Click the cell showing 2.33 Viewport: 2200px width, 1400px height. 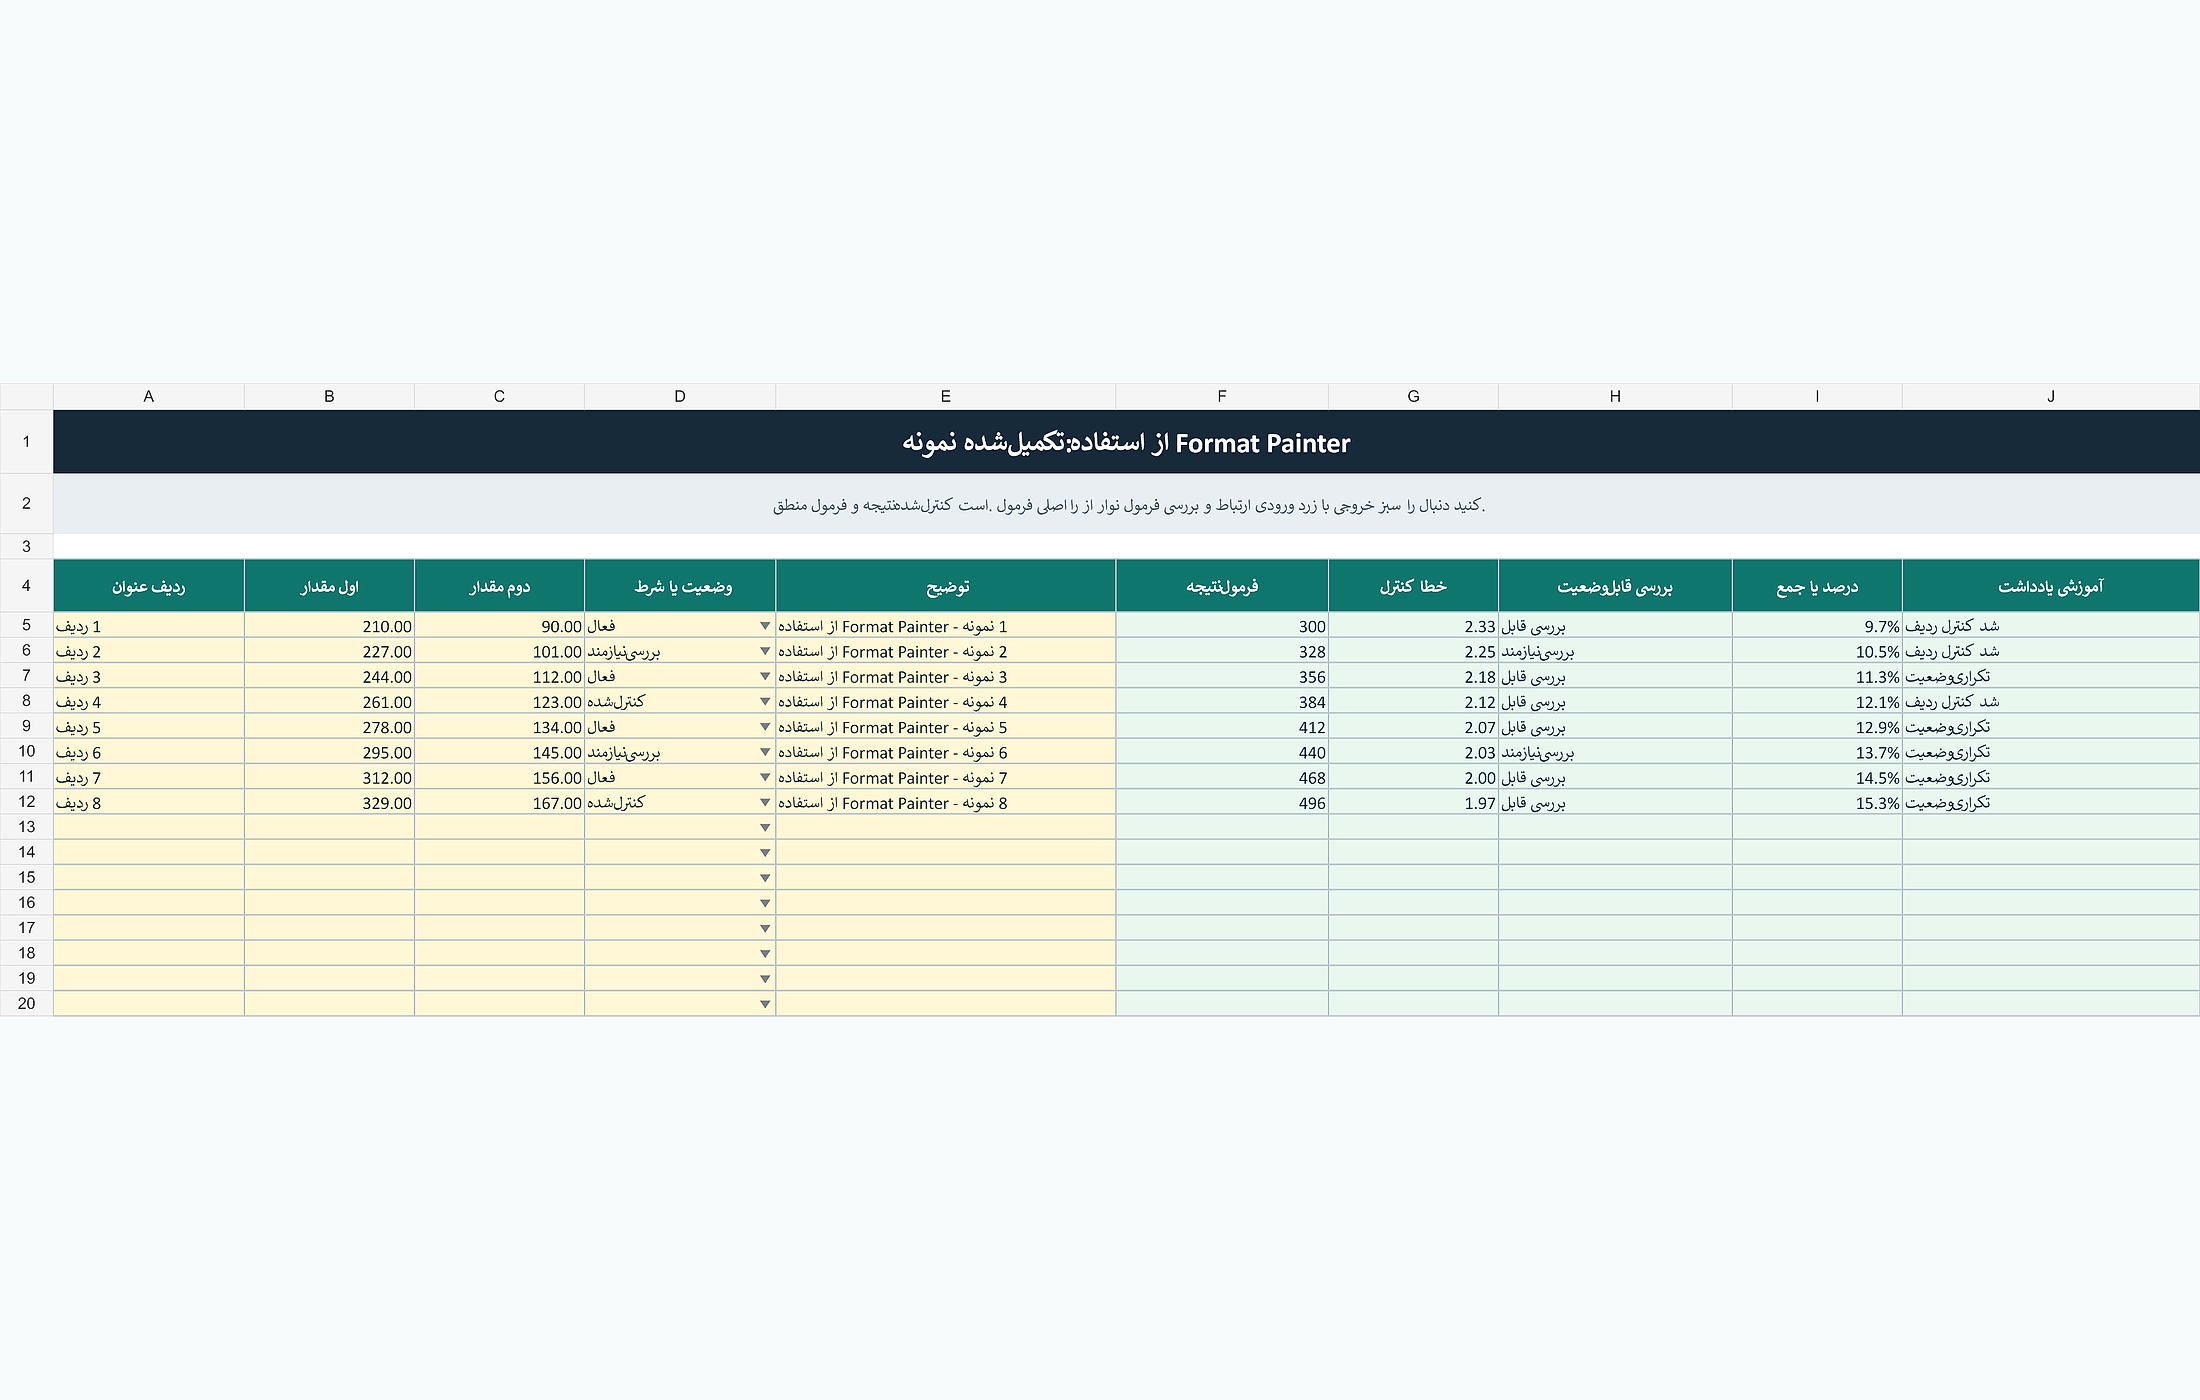pos(1413,626)
